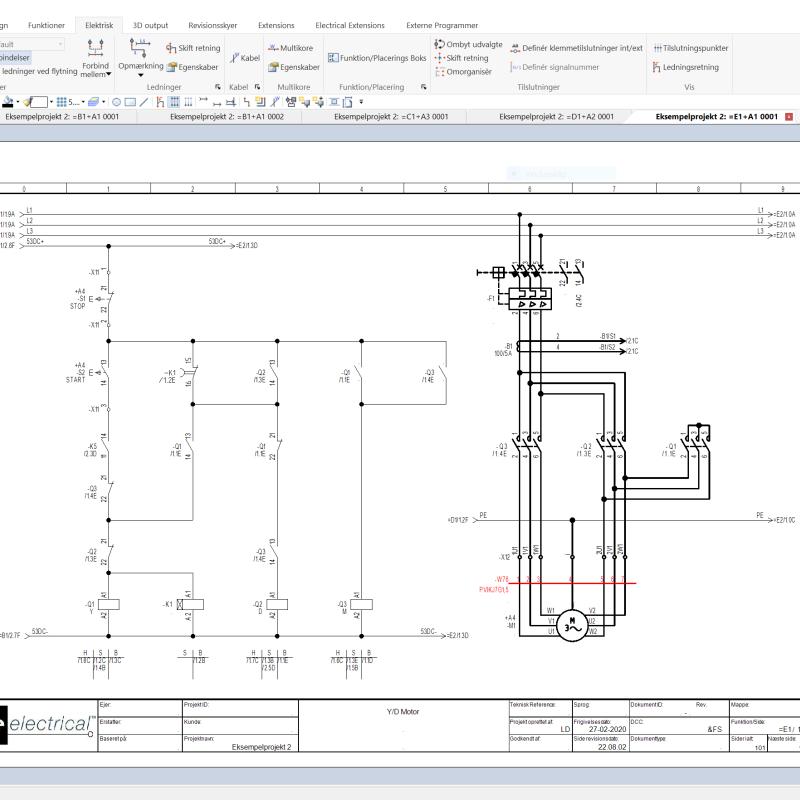Expand the Opmærkning dropdown arrow
Screen dimensions: 800x800
(141, 76)
